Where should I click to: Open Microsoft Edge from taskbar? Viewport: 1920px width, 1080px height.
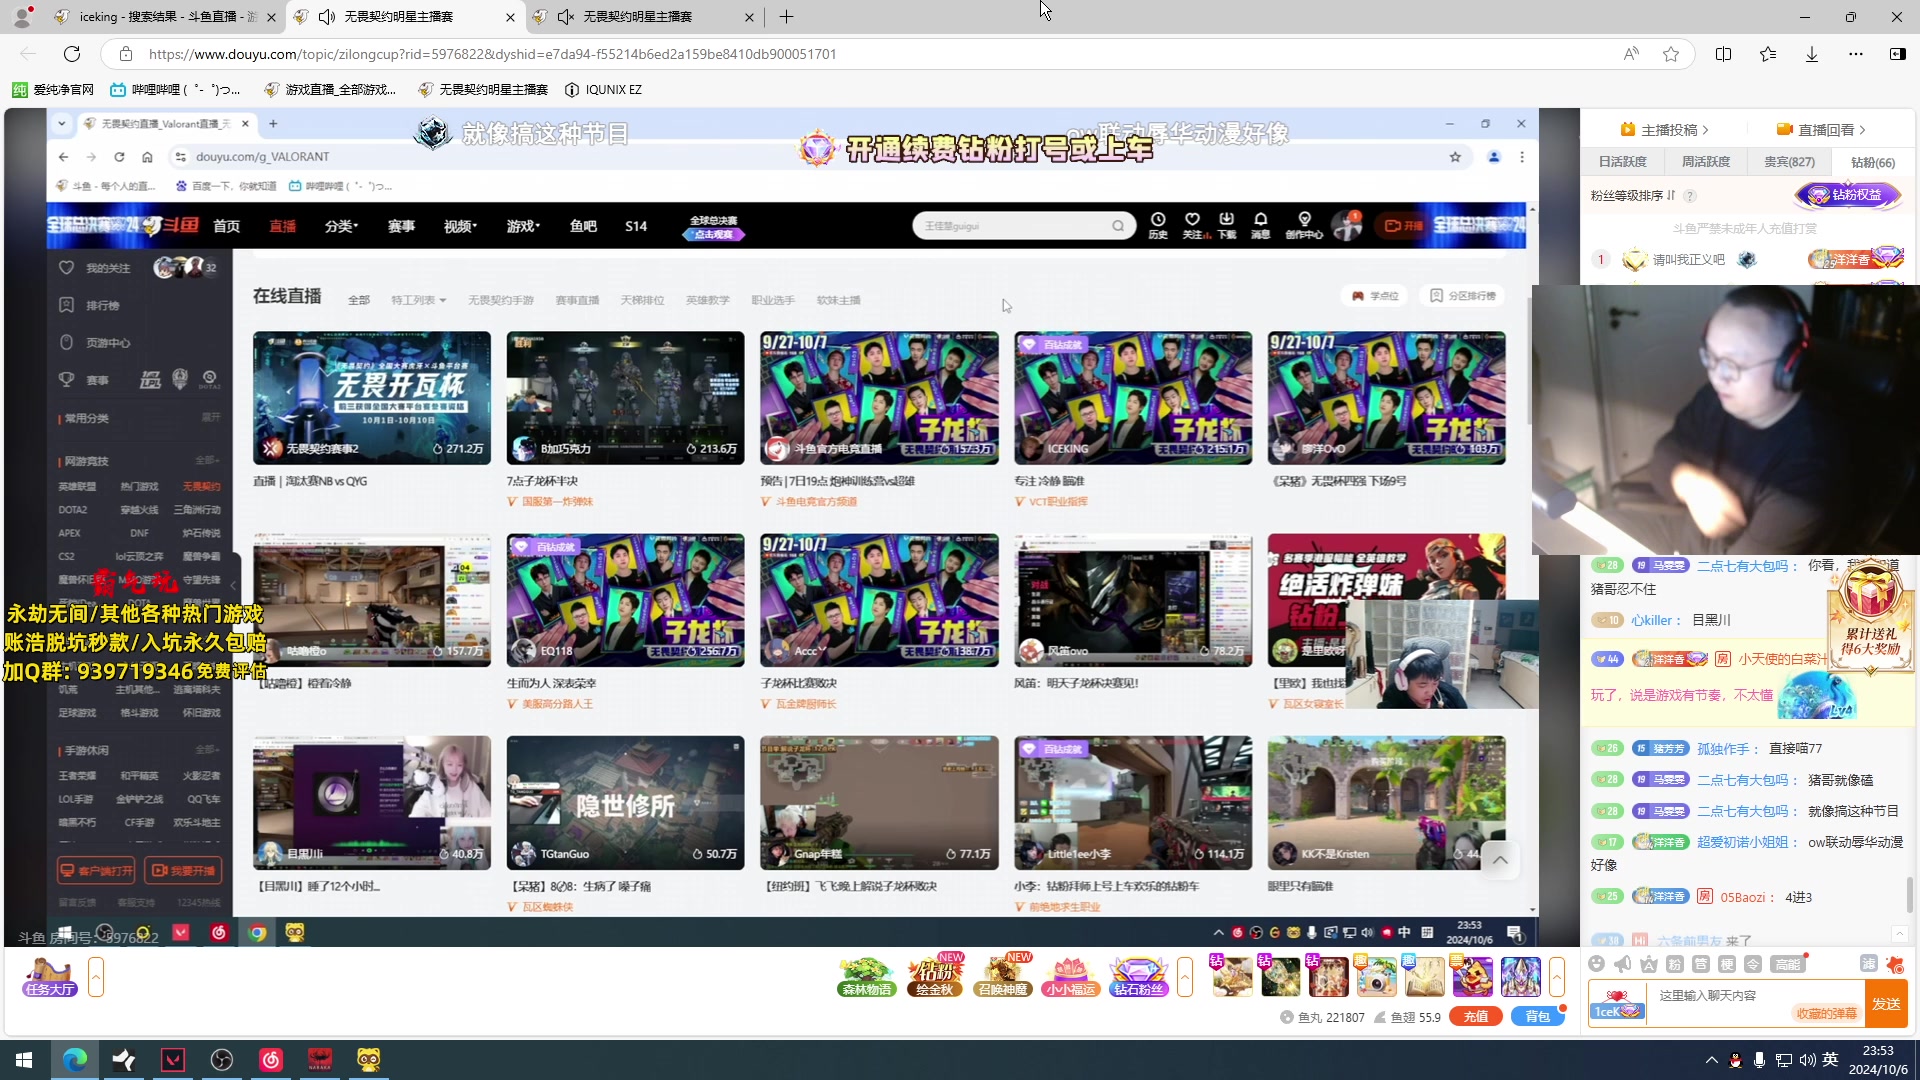75,1060
